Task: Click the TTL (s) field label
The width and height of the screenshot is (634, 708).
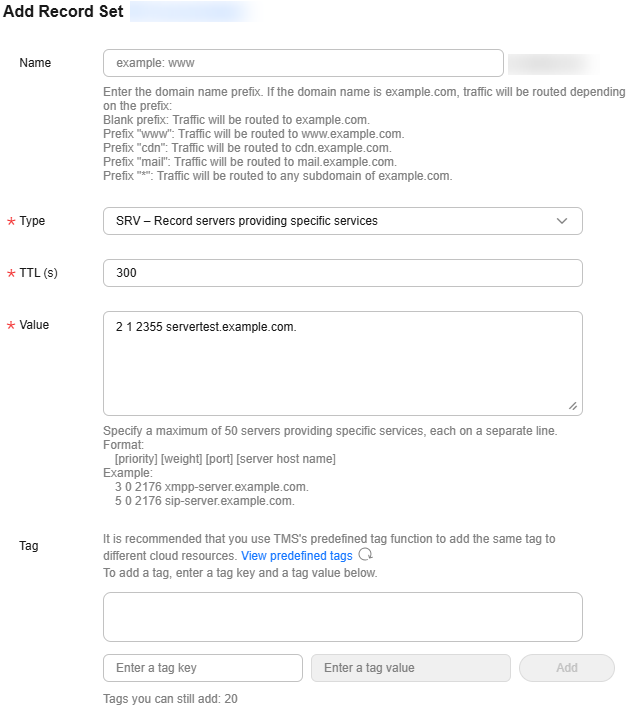Action: click(x=38, y=273)
